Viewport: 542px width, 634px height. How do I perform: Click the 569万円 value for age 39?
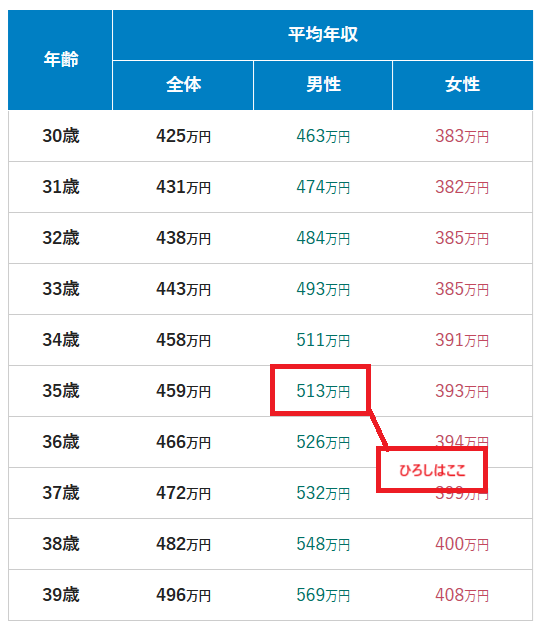323,595
